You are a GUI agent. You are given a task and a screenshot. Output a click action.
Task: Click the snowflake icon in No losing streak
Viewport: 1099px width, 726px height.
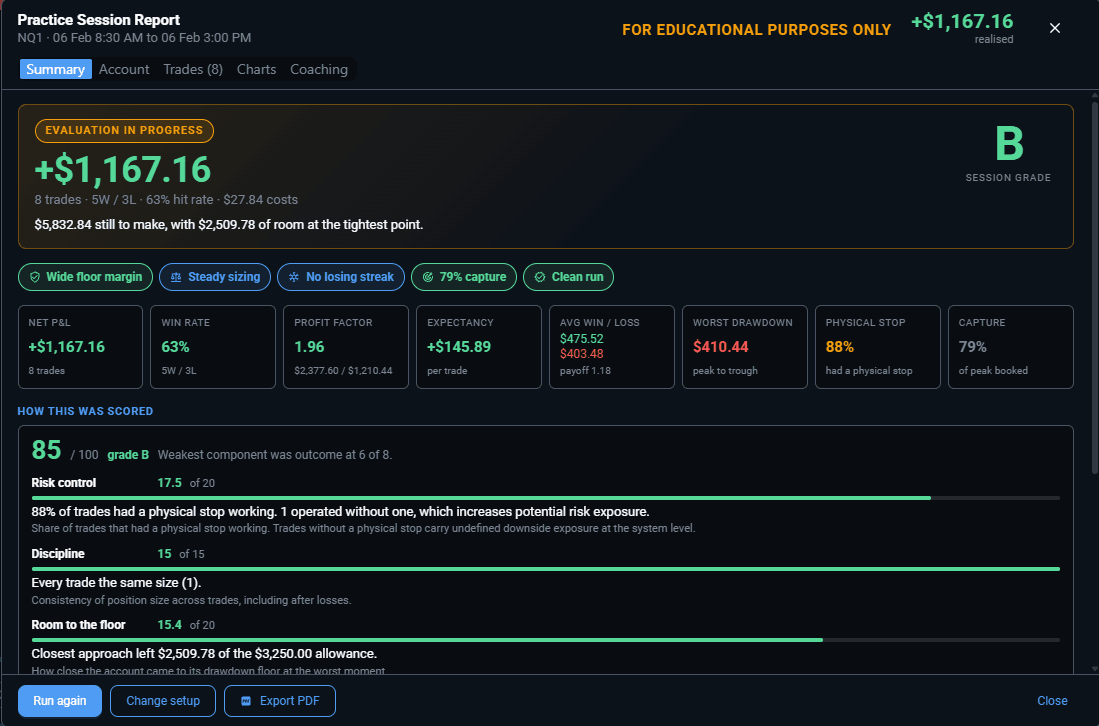(x=294, y=277)
